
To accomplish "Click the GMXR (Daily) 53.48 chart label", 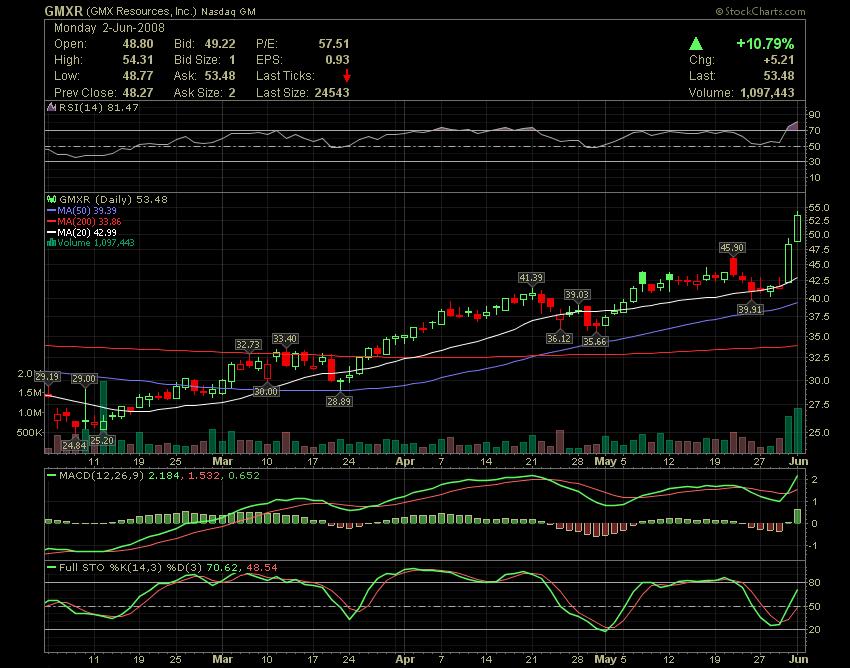I will [x=113, y=200].
